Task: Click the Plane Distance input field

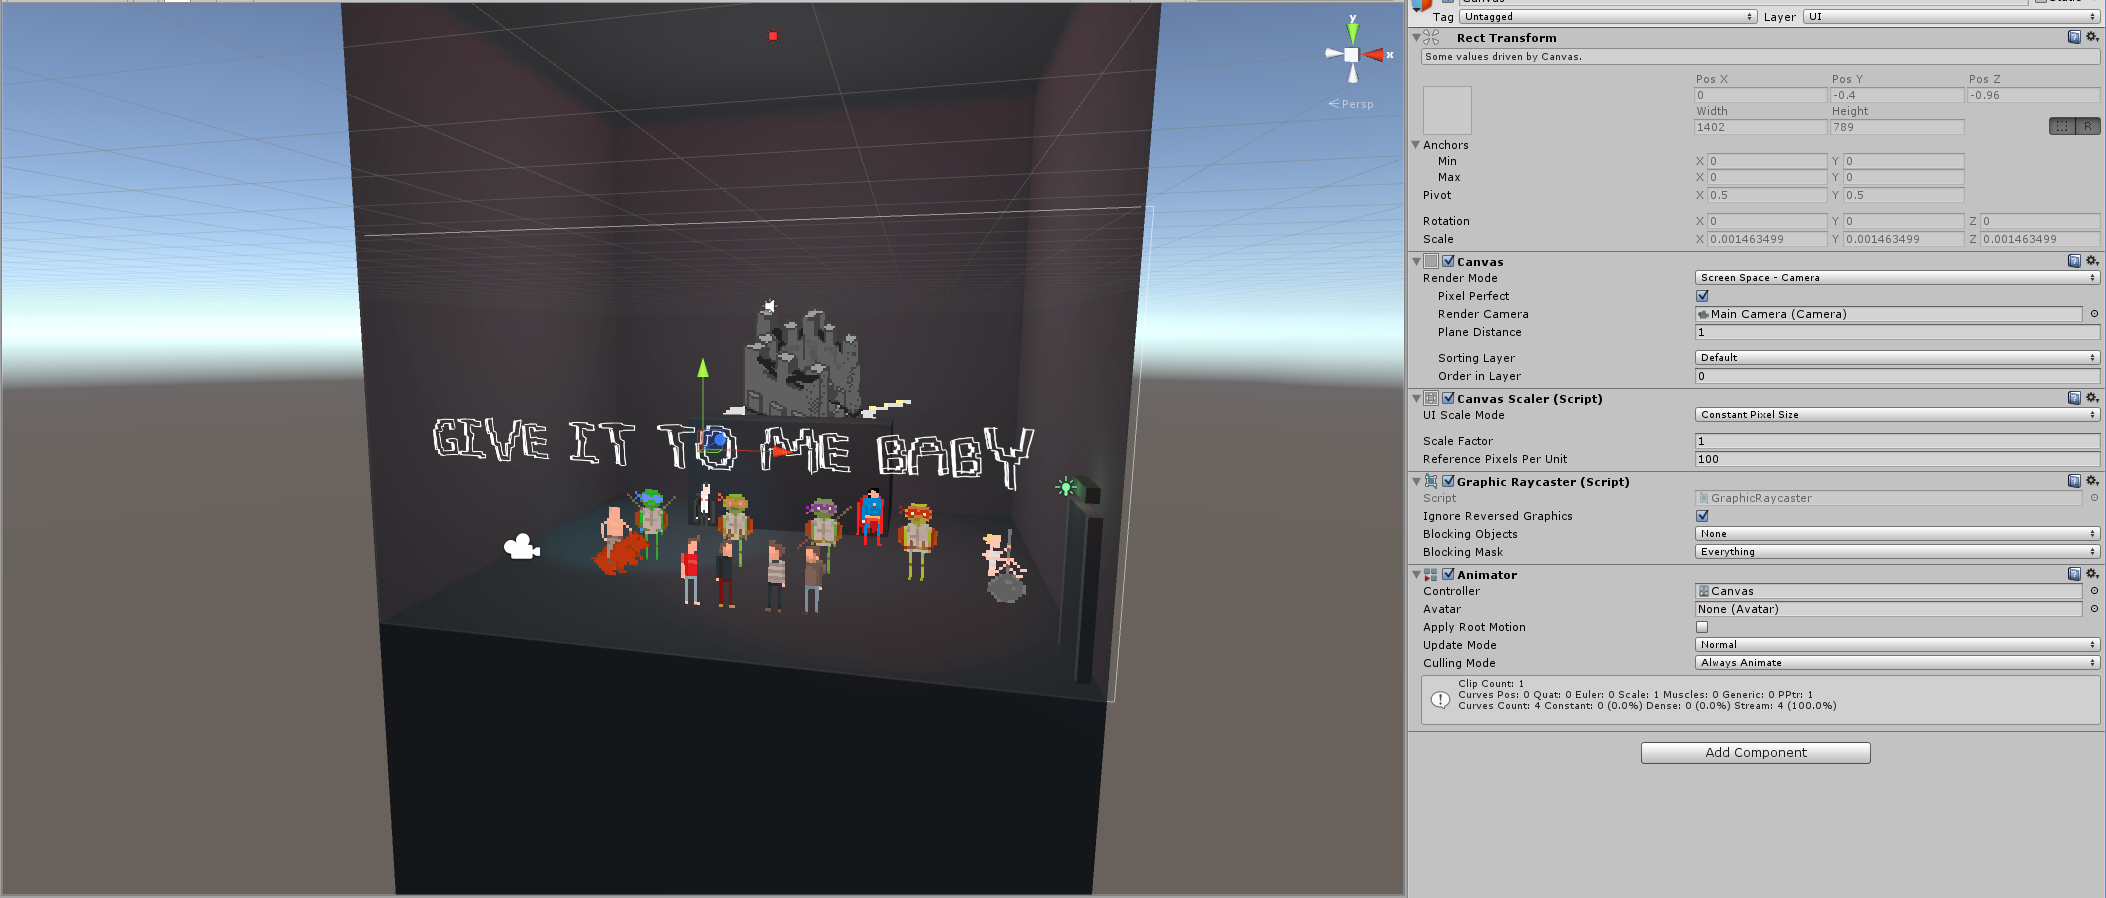Action: [1898, 332]
